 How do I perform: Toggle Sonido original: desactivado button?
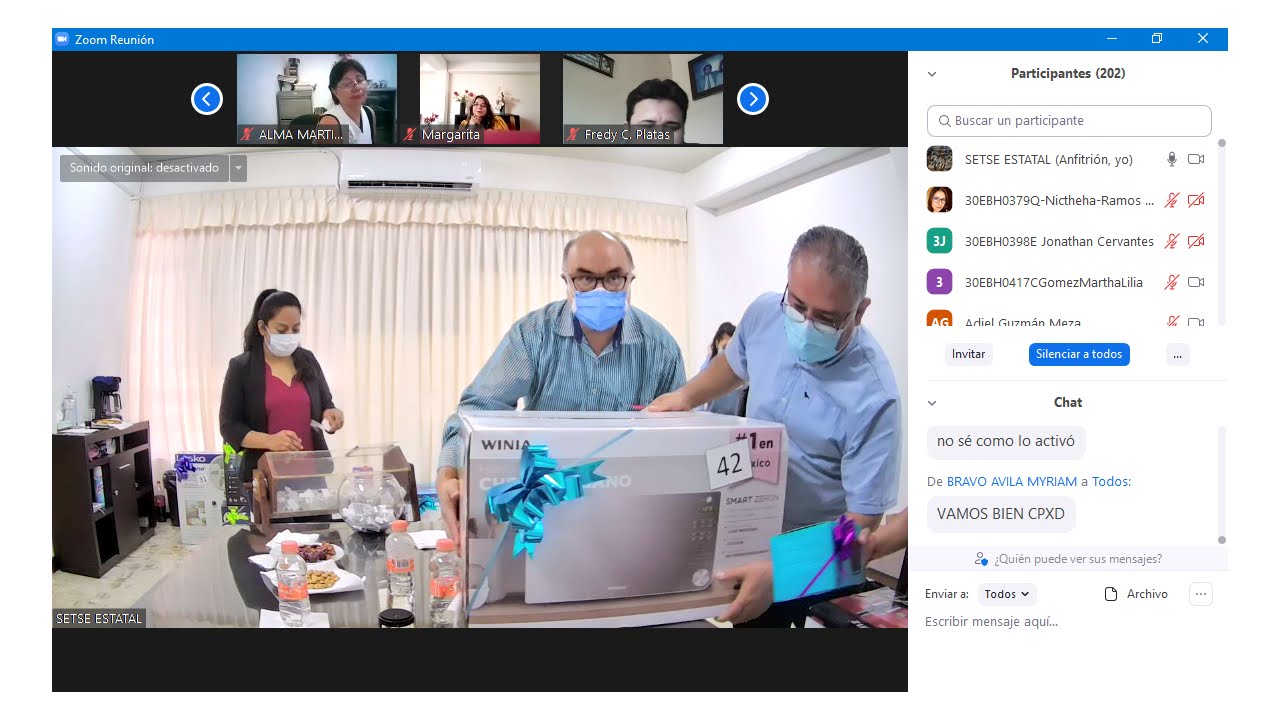coord(144,168)
